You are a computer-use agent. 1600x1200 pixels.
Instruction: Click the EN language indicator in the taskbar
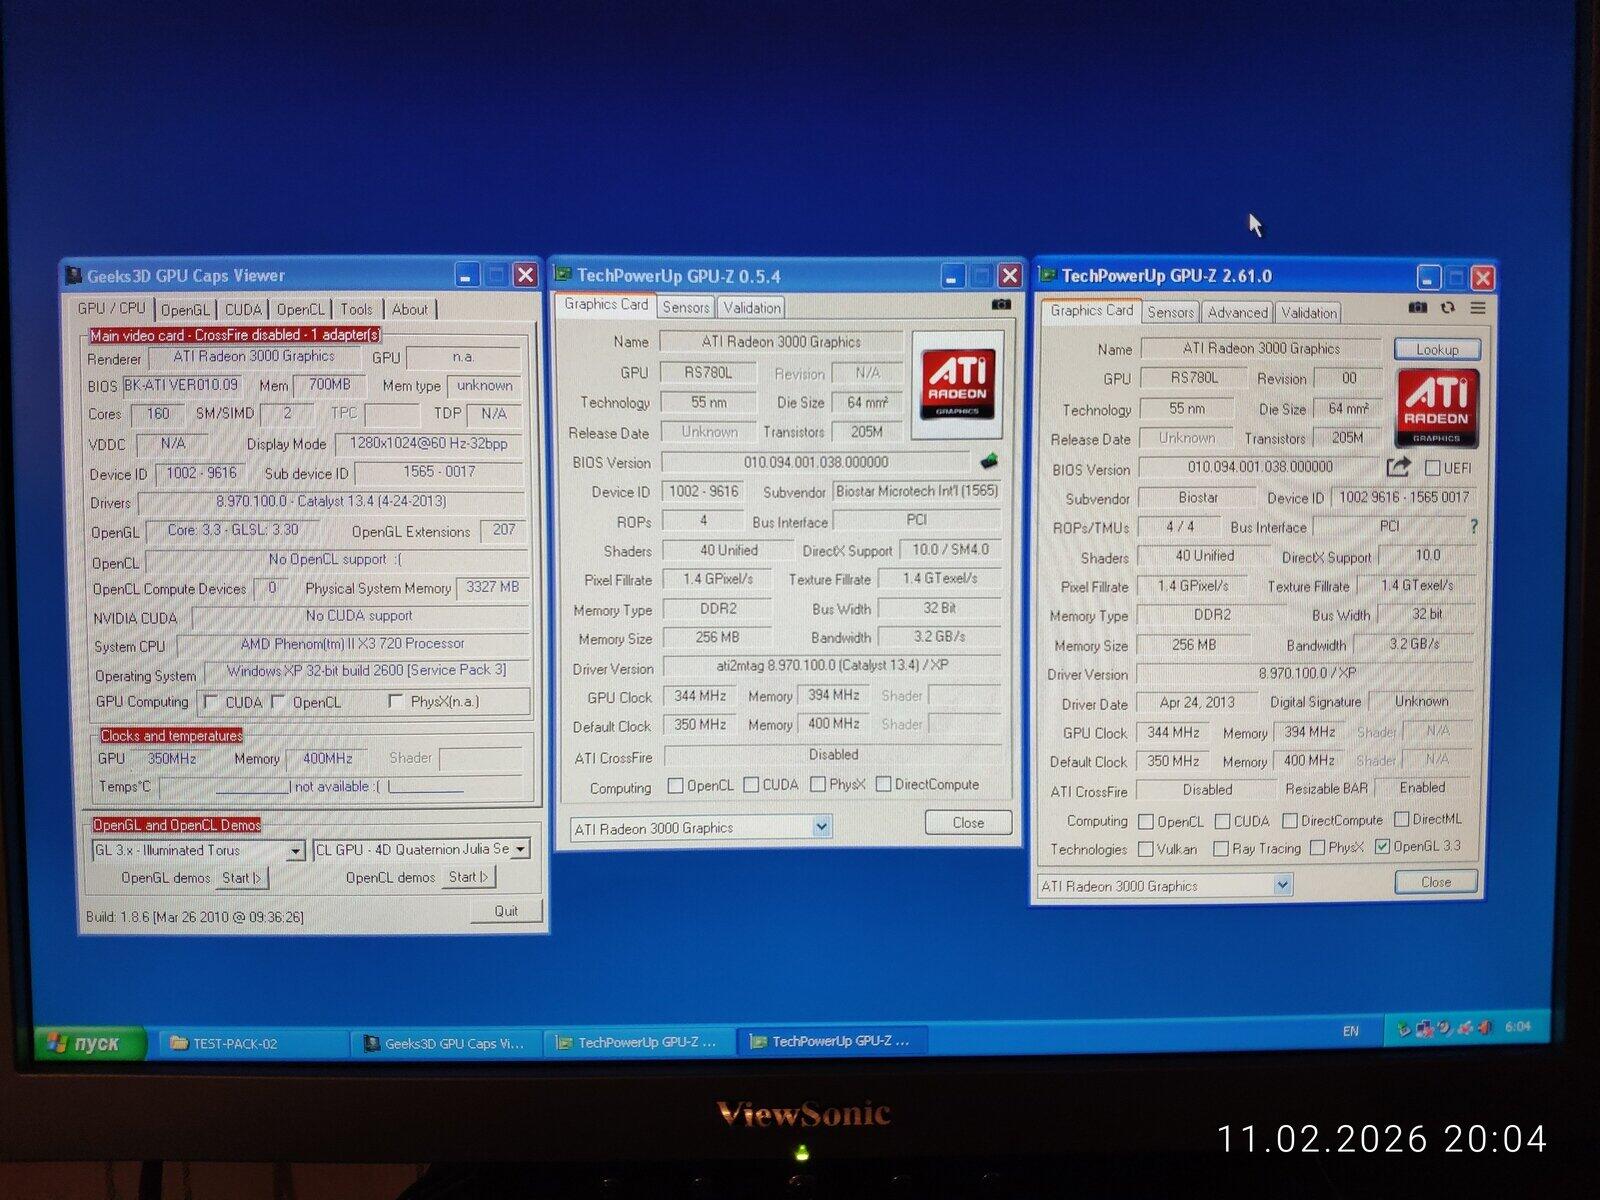point(1351,1031)
